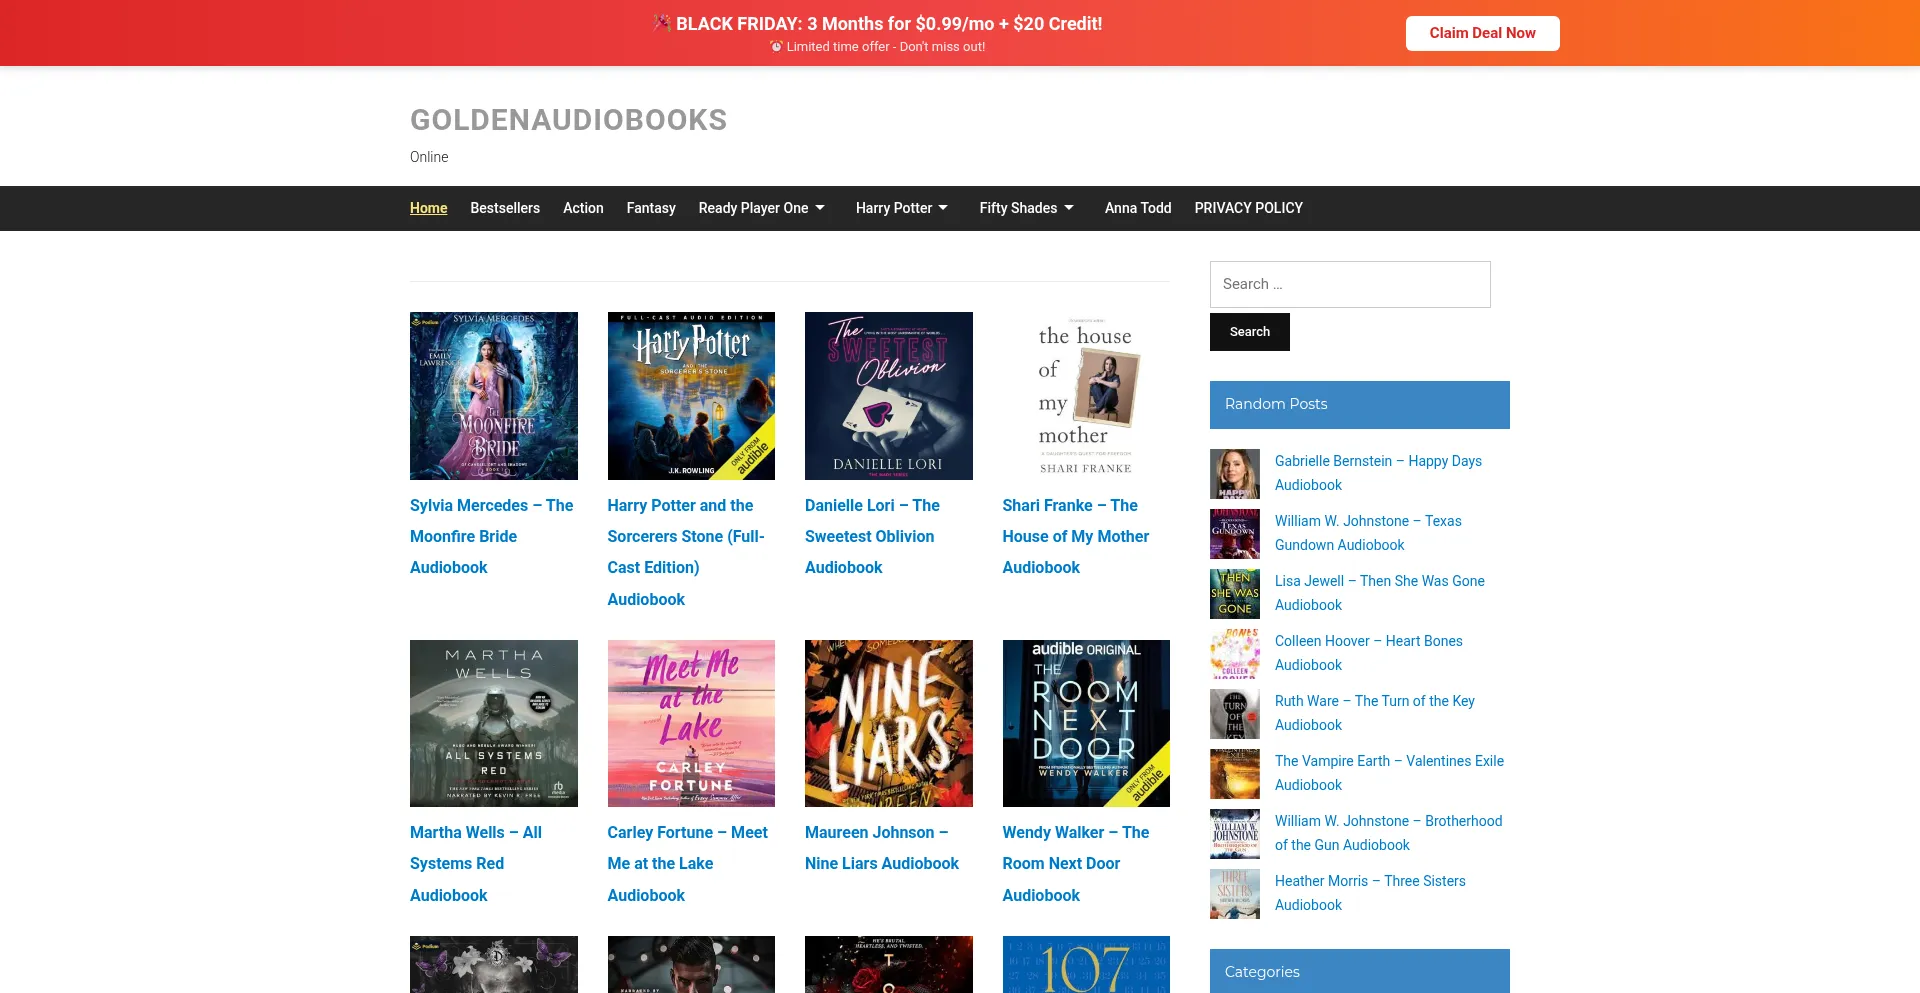The height and width of the screenshot is (993, 1920).
Task: Click the Texas Gundown small cover icon
Action: tap(1235, 534)
